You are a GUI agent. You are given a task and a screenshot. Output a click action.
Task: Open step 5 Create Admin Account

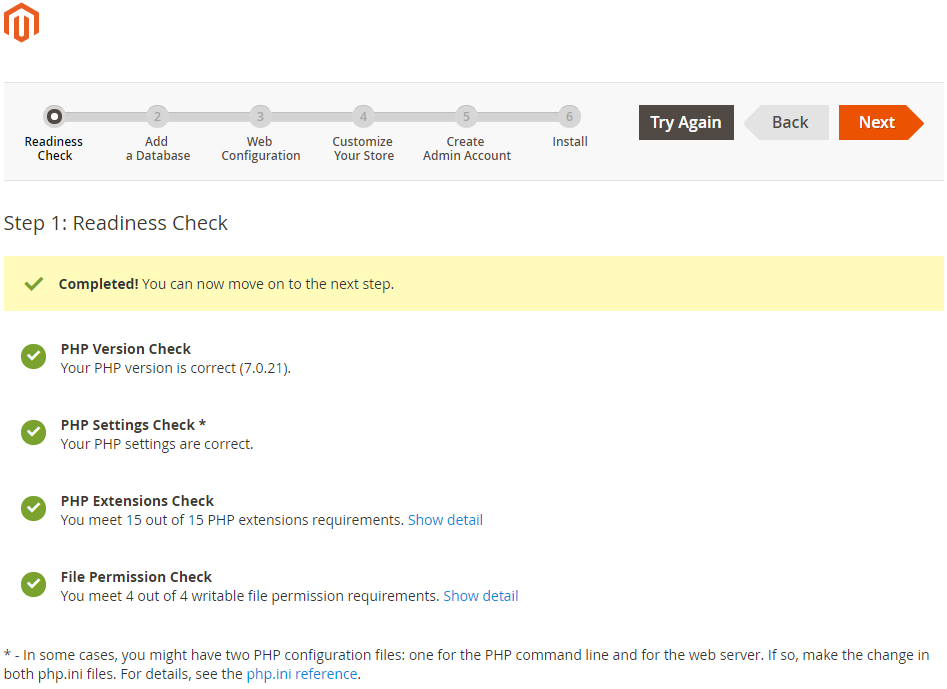(x=466, y=117)
